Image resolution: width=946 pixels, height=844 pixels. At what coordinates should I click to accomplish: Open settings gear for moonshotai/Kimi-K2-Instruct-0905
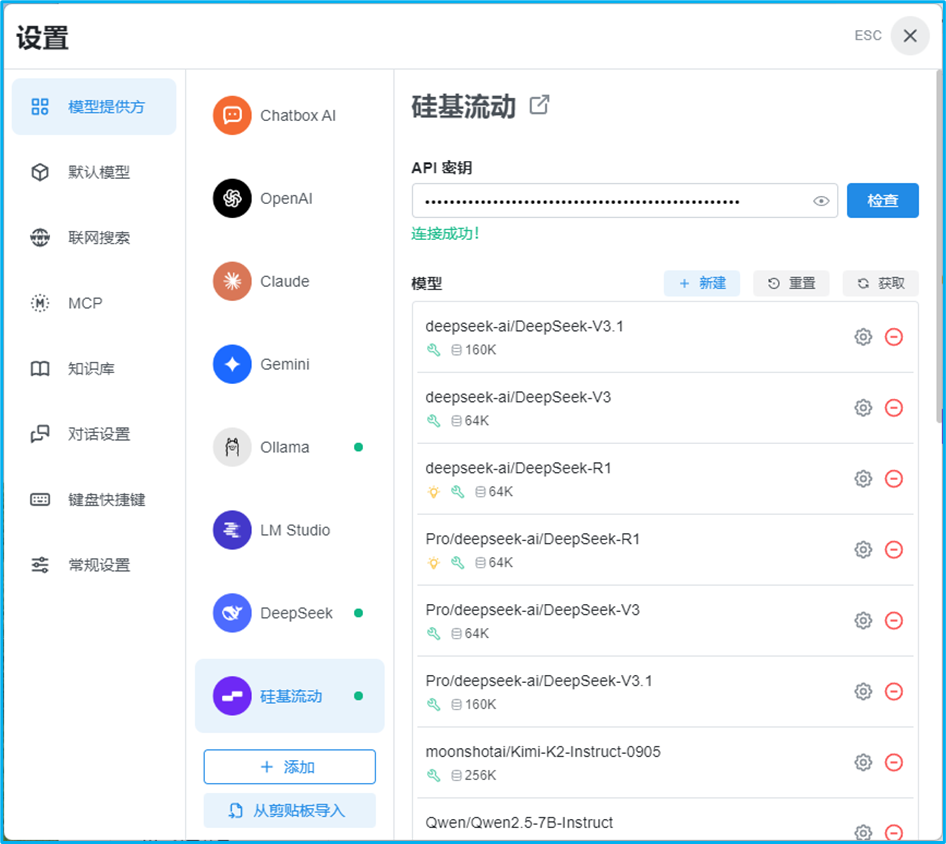(x=863, y=762)
